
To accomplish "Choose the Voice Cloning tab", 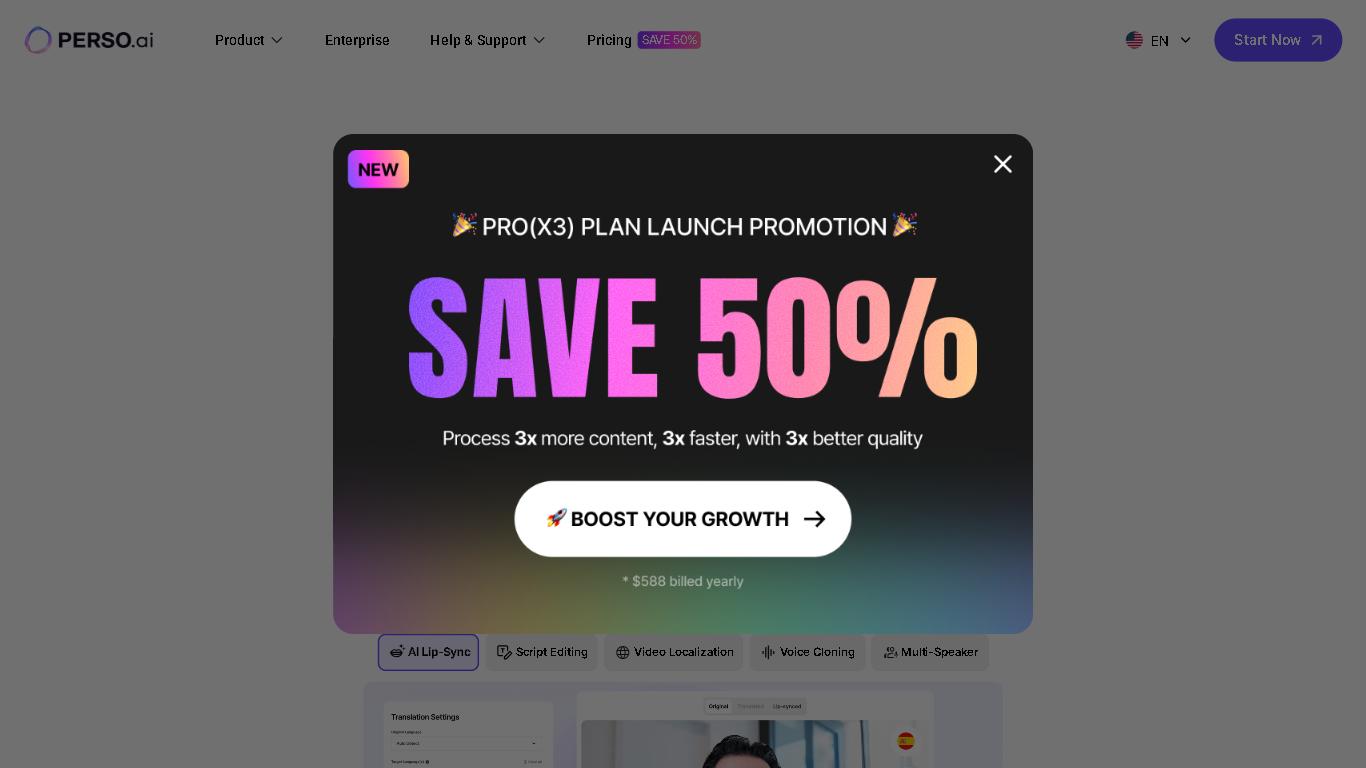I will pyautogui.click(x=808, y=652).
